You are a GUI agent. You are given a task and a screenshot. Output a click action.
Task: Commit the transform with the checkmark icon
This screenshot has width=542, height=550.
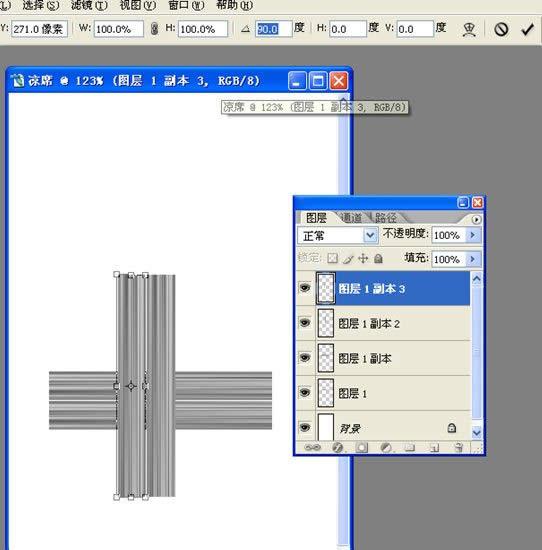527,29
